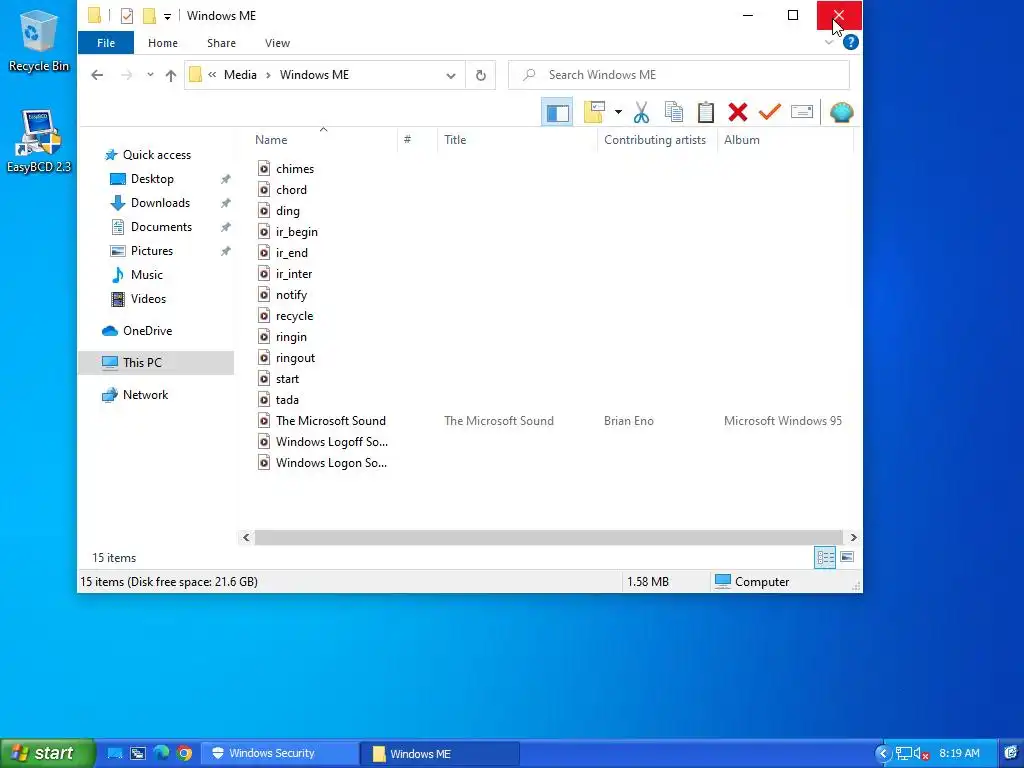Image resolution: width=1024 pixels, height=768 pixels.
Task: Select the recycle sound file
Action: click(294, 316)
